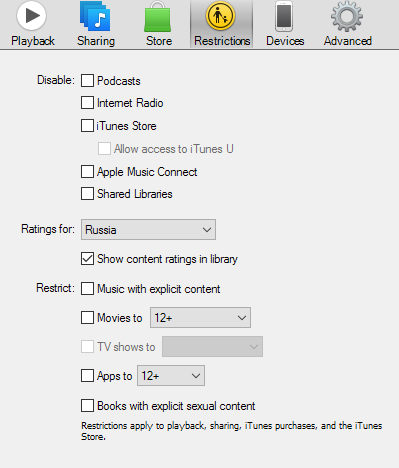Viewport: 399px width, 468px height.
Task: Open the Devices phone icon
Action: point(284,16)
